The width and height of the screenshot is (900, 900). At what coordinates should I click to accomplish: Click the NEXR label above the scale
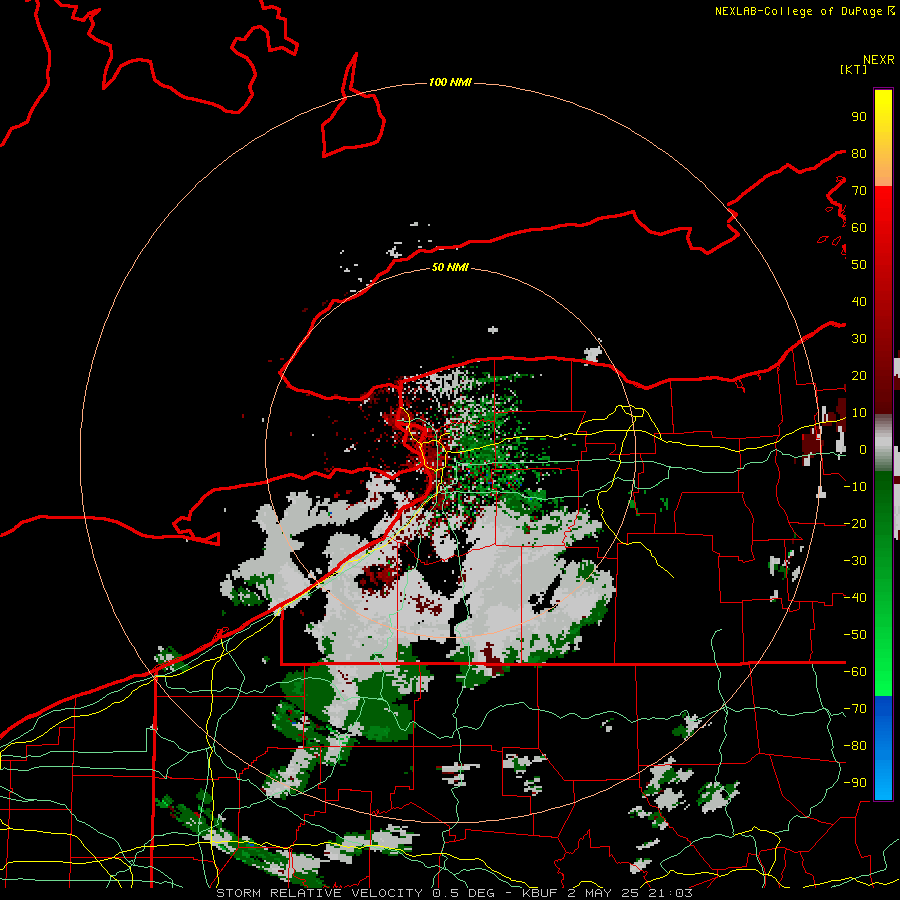pyautogui.click(x=879, y=60)
